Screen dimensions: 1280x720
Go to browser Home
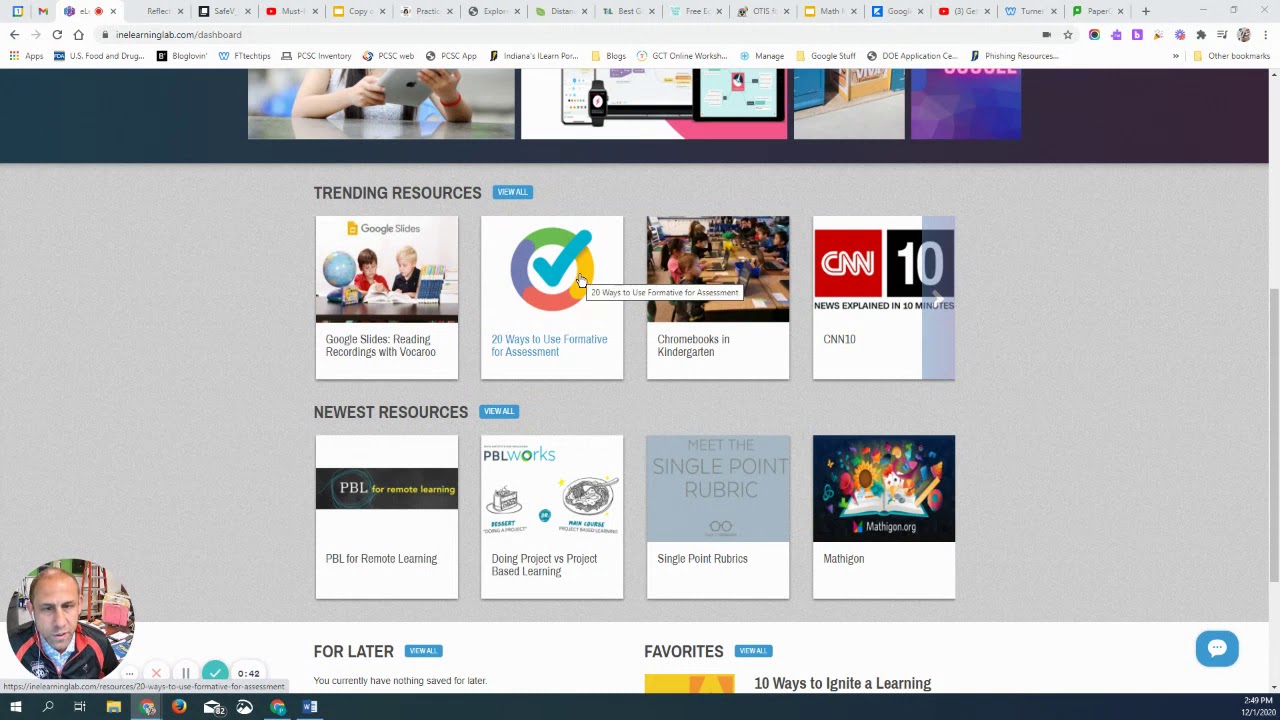[78, 35]
